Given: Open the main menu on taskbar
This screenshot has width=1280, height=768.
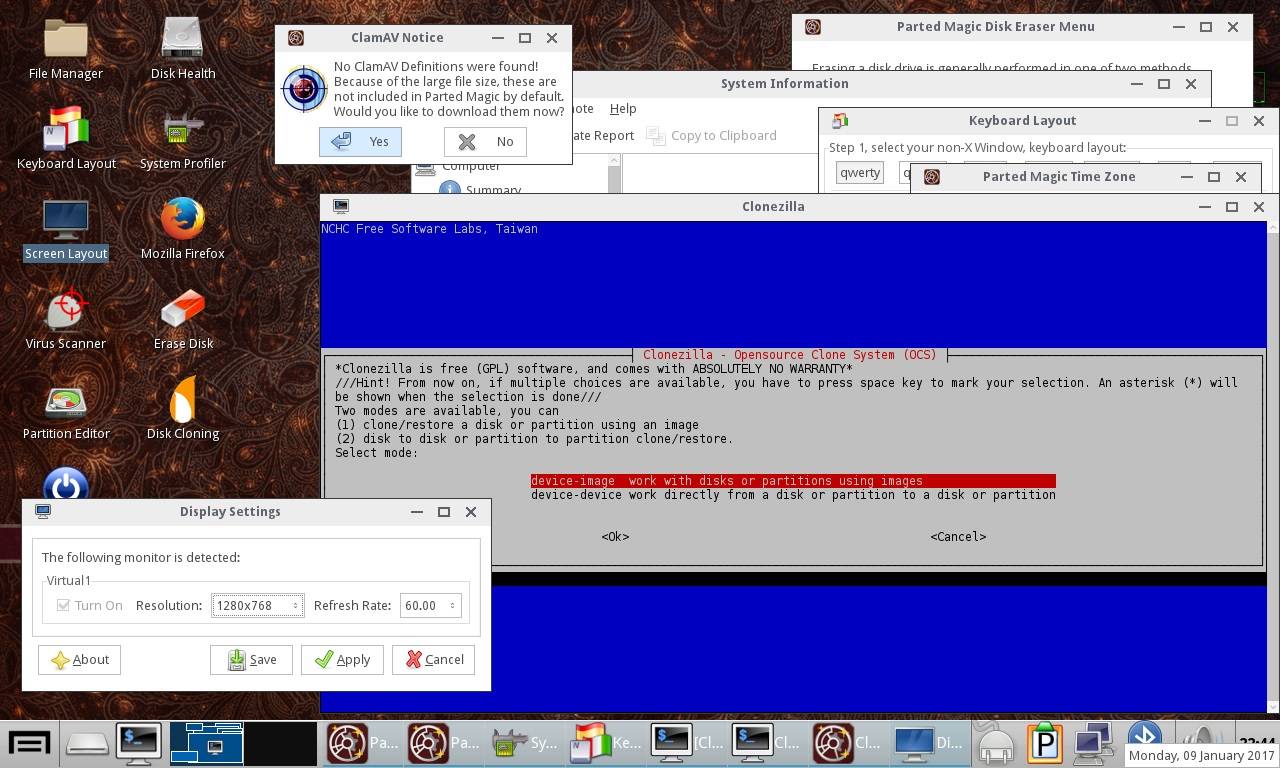Looking at the screenshot, I should click(x=29, y=743).
